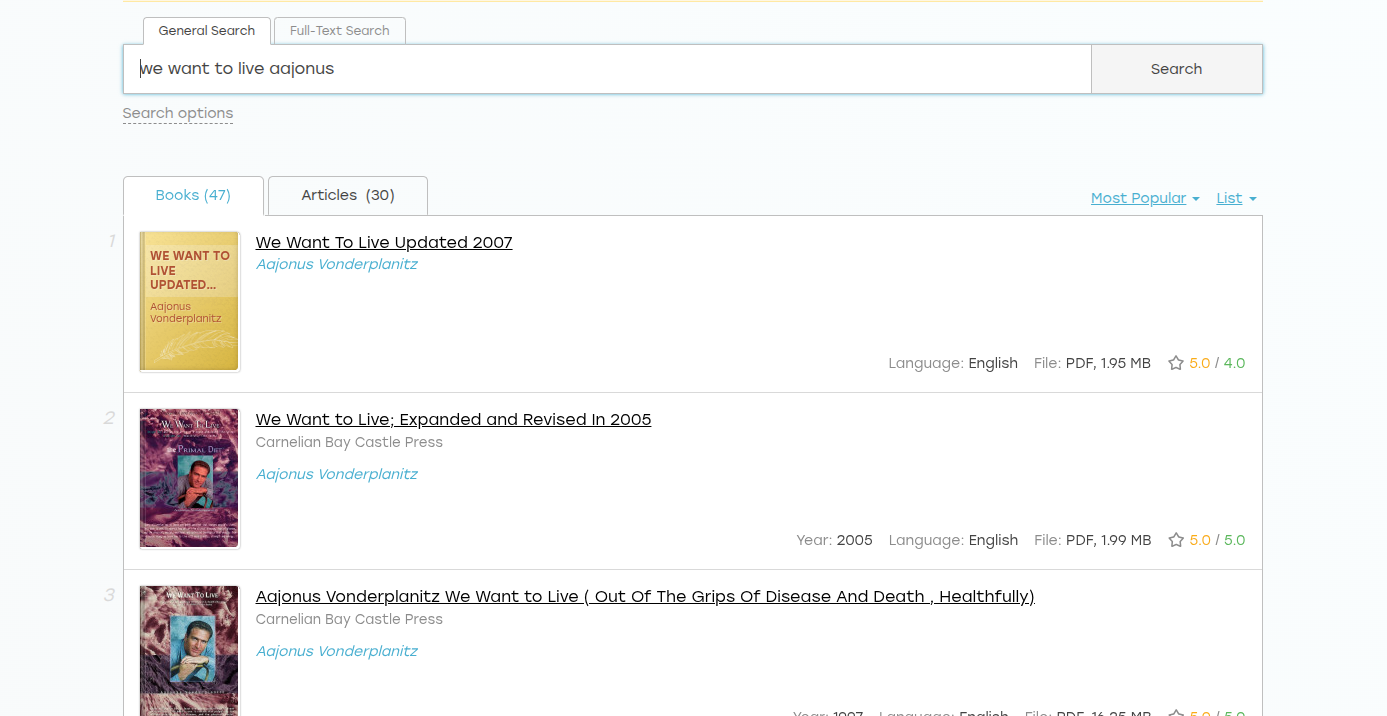The width and height of the screenshot is (1387, 716).
Task: Click author Aajonus Vonderplanitz under third book
Action: point(337,651)
